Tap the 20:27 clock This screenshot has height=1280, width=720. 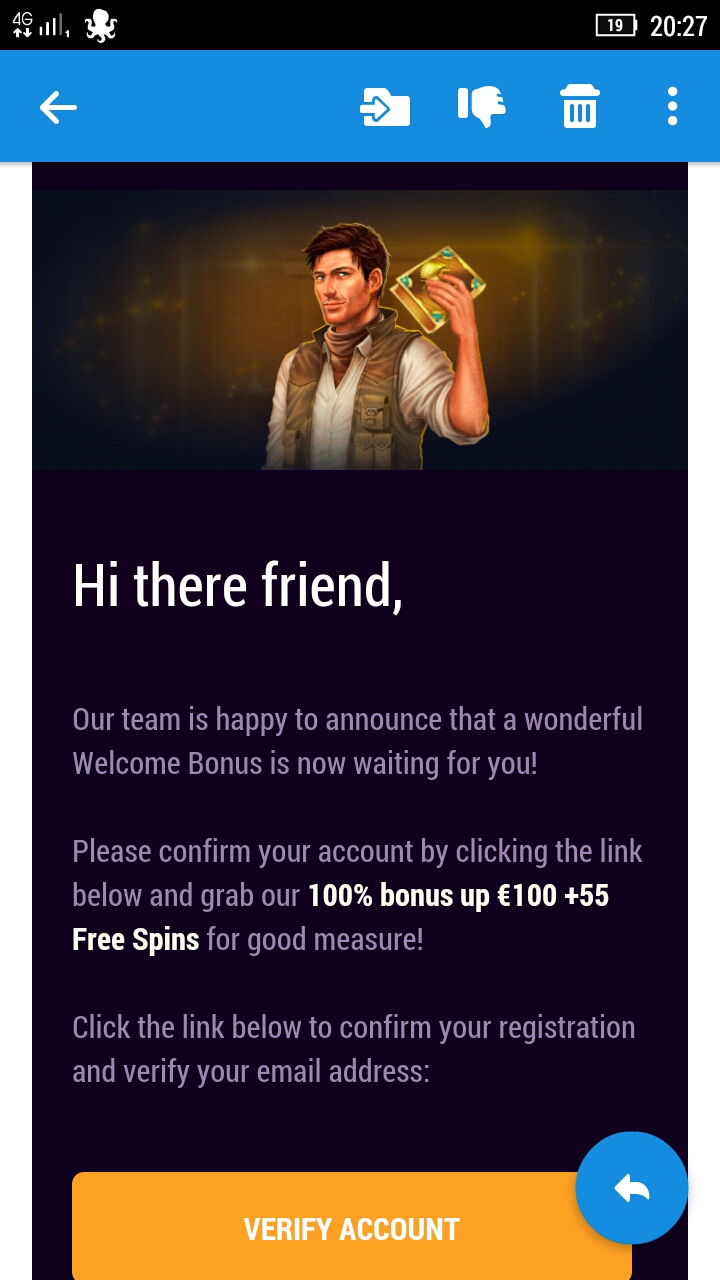(678, 26)
